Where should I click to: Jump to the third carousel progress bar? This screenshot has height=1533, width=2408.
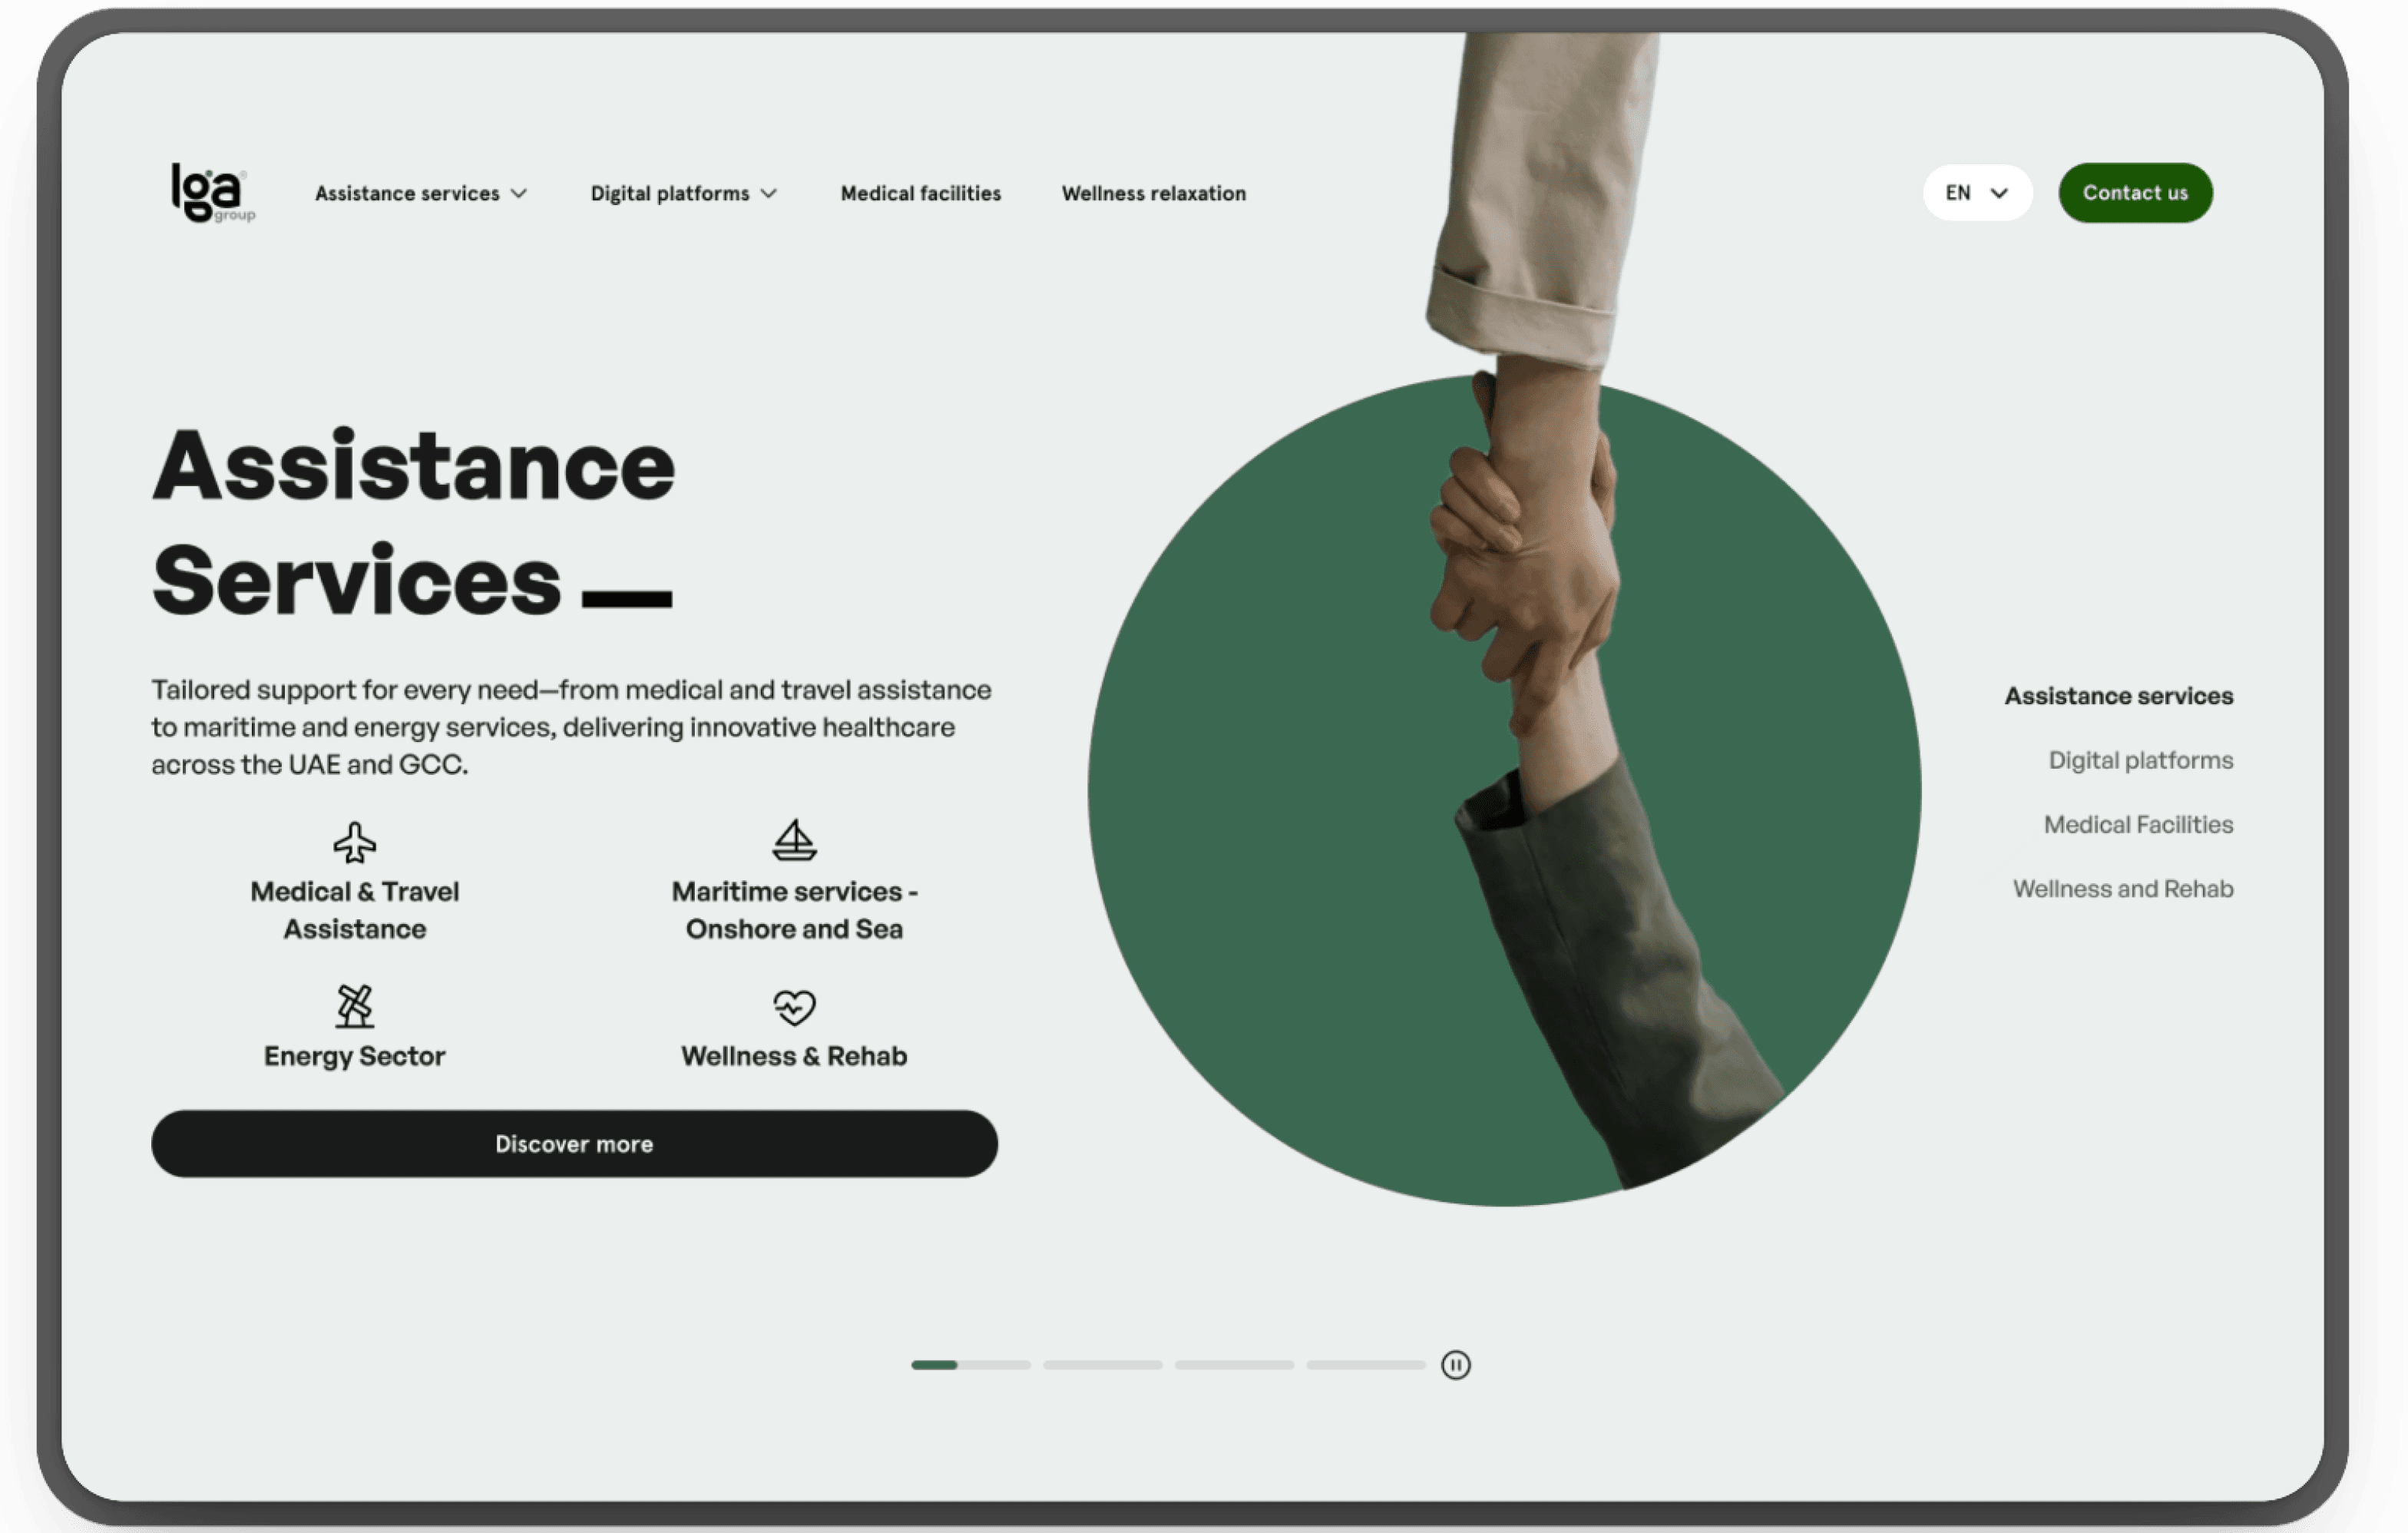click(1234, 1365)
